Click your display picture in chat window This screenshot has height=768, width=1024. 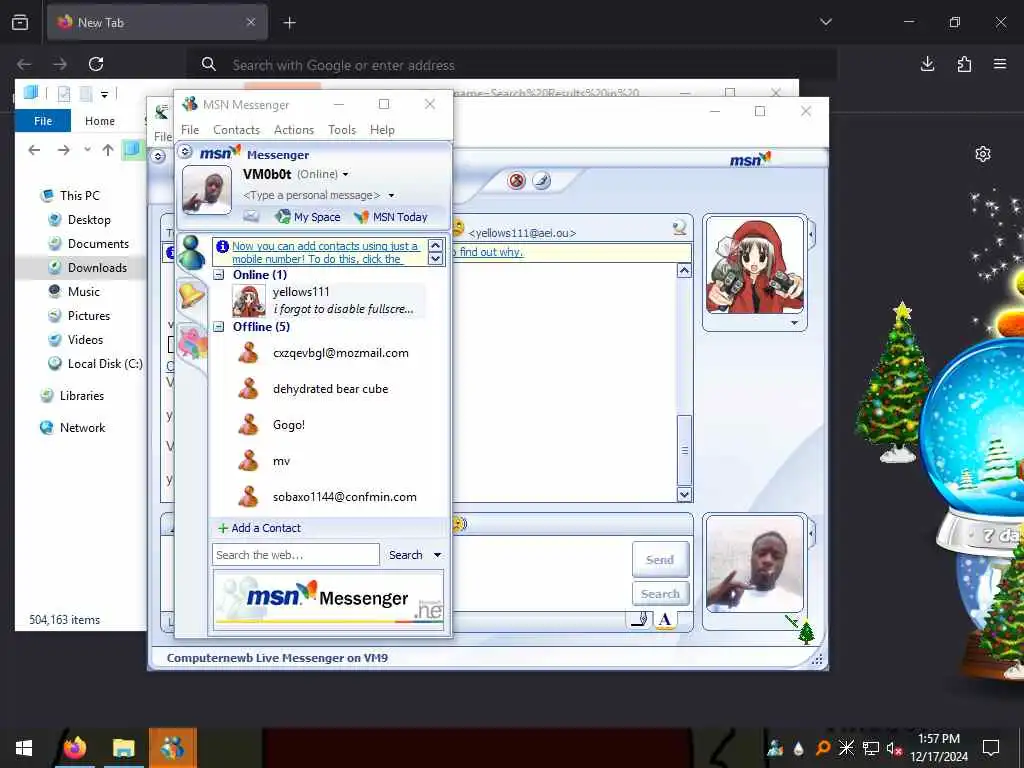click(754, 564)
